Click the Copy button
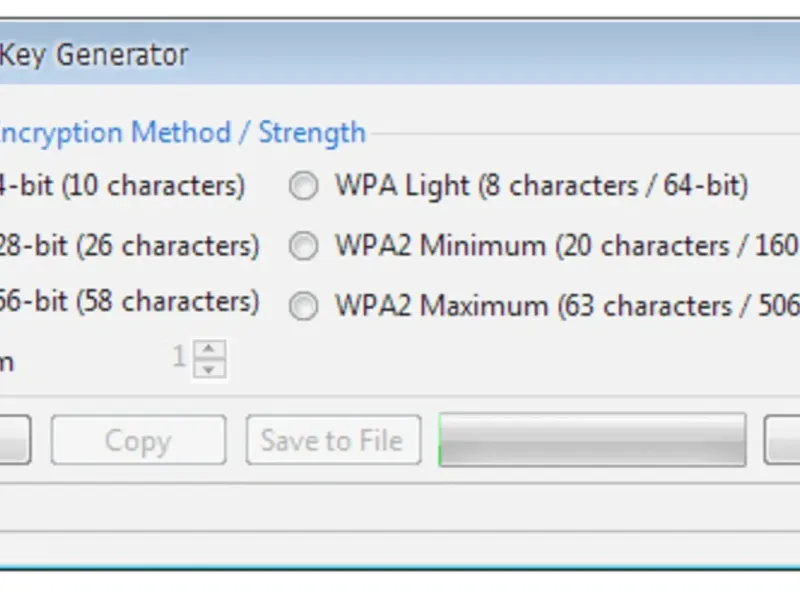 point(138,440)
